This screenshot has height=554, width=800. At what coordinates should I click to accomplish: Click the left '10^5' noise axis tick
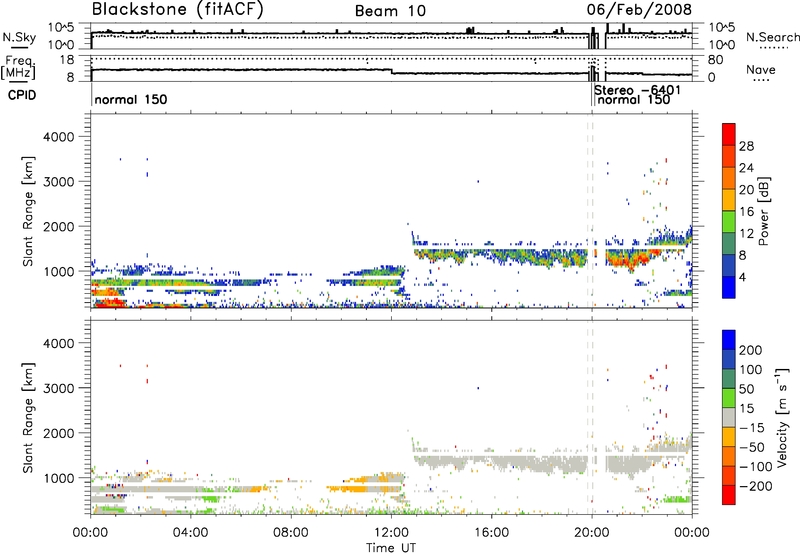61,28
